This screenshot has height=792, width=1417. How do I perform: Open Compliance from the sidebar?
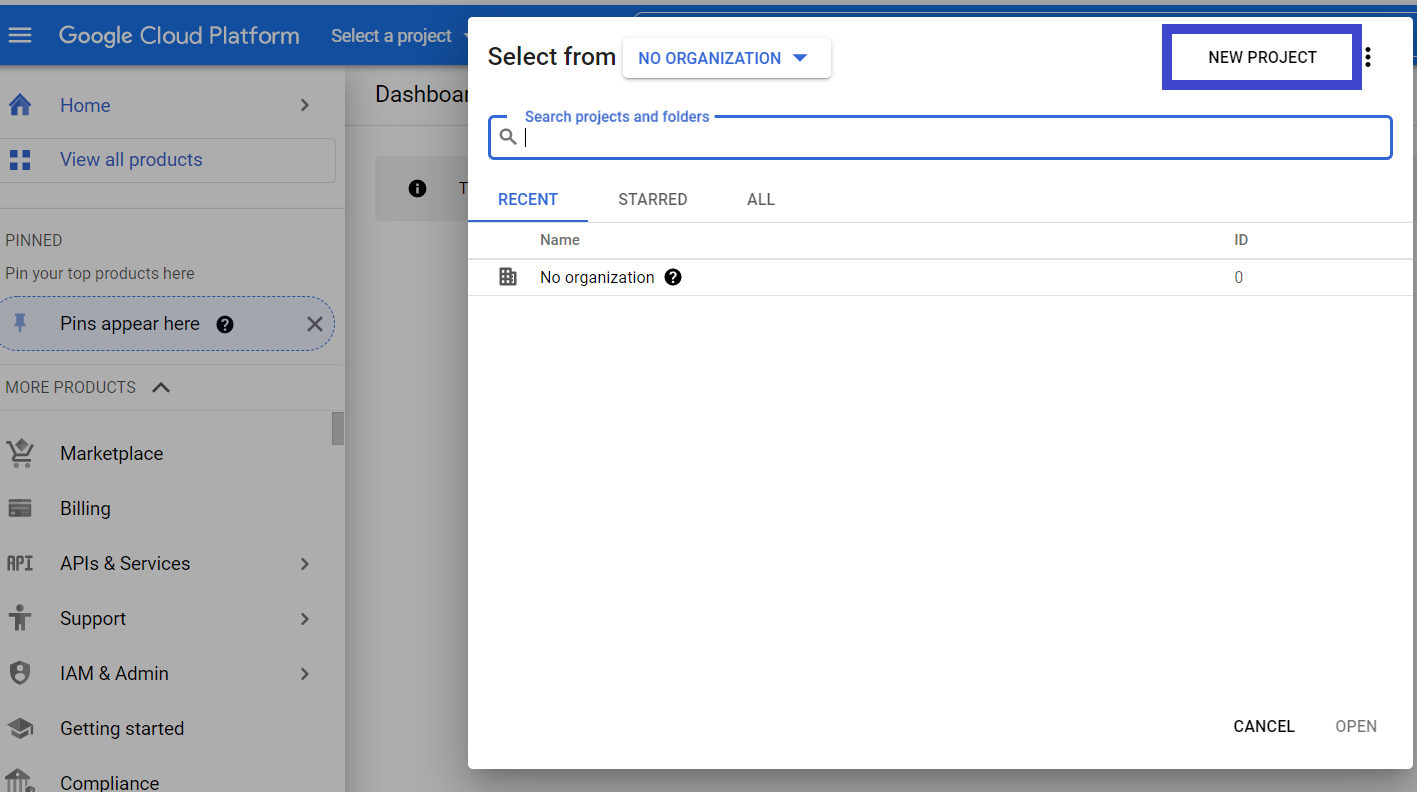[x=110, y=782]
